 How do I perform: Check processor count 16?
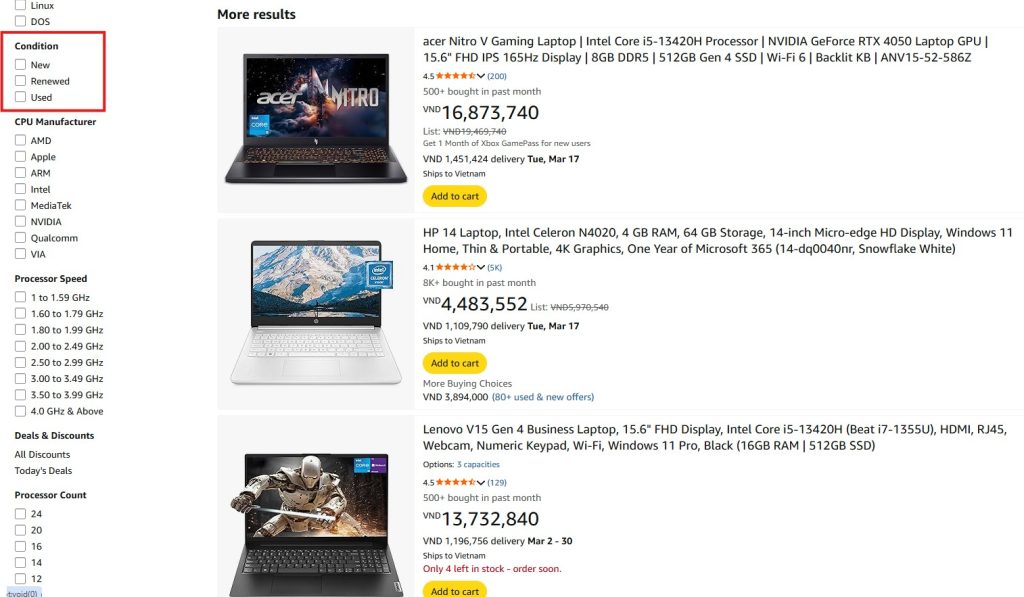tap(22, 546)
